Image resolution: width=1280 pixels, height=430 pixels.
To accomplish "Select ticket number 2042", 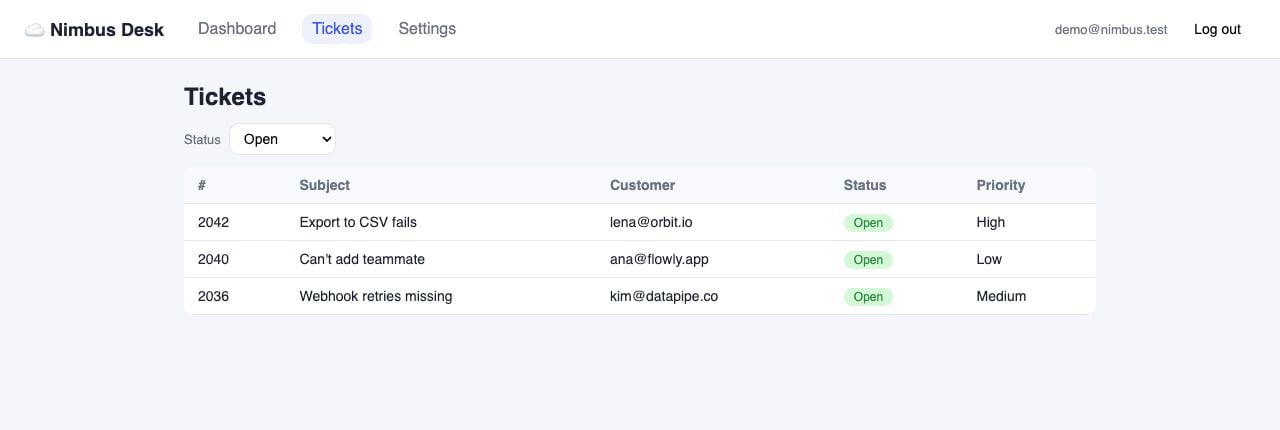I will pos(213,222).
